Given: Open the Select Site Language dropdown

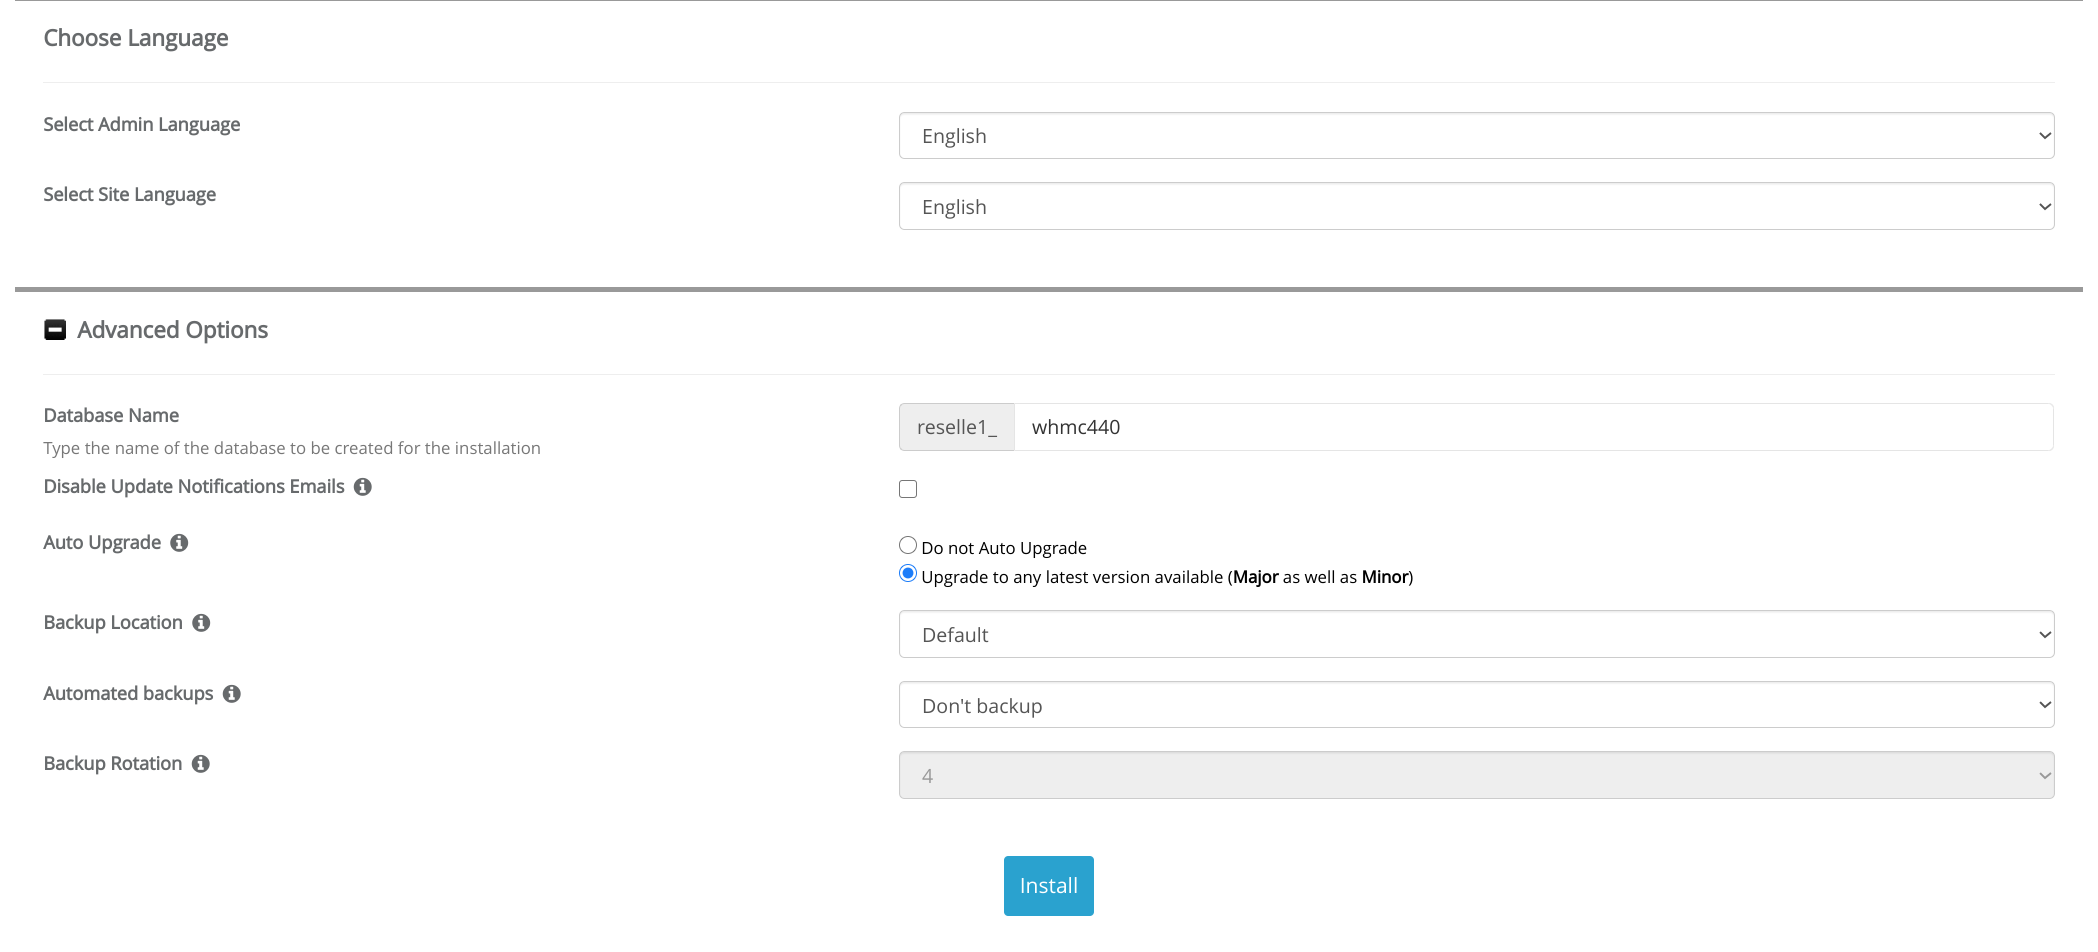Looking at the screenshot, I should (1475, 207).
